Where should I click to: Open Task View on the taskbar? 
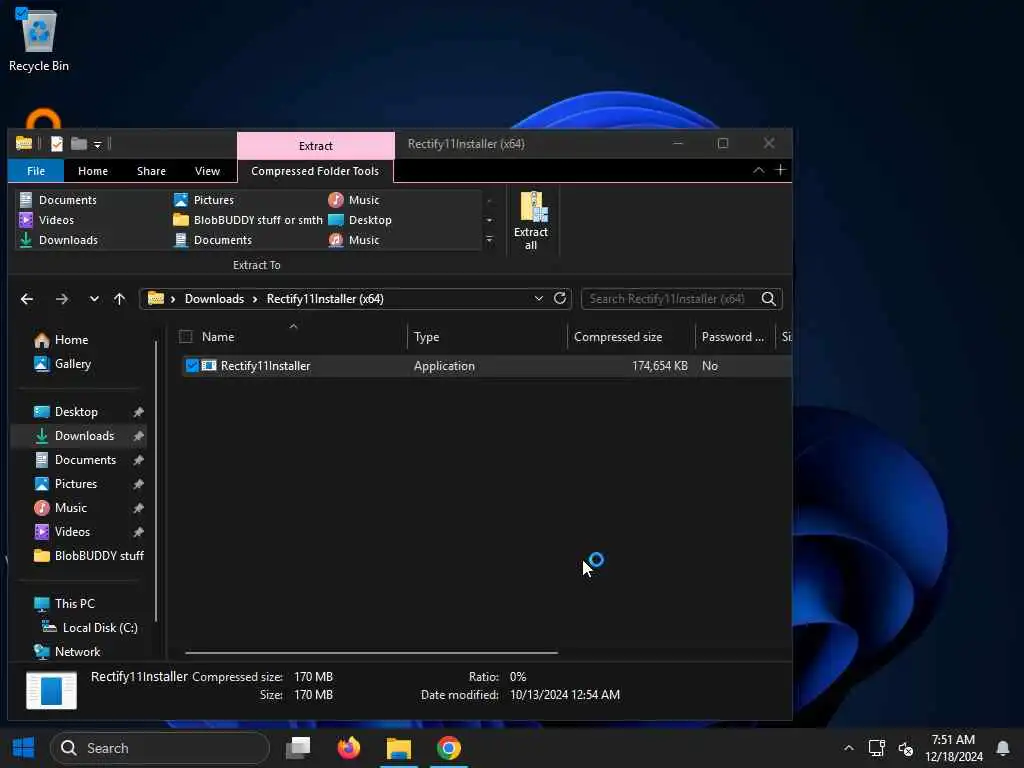point(298,748)
